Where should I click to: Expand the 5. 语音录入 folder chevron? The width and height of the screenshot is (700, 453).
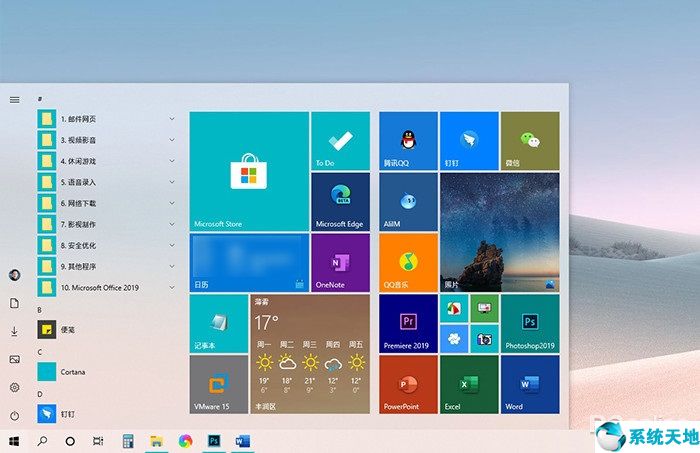(172, 182)
